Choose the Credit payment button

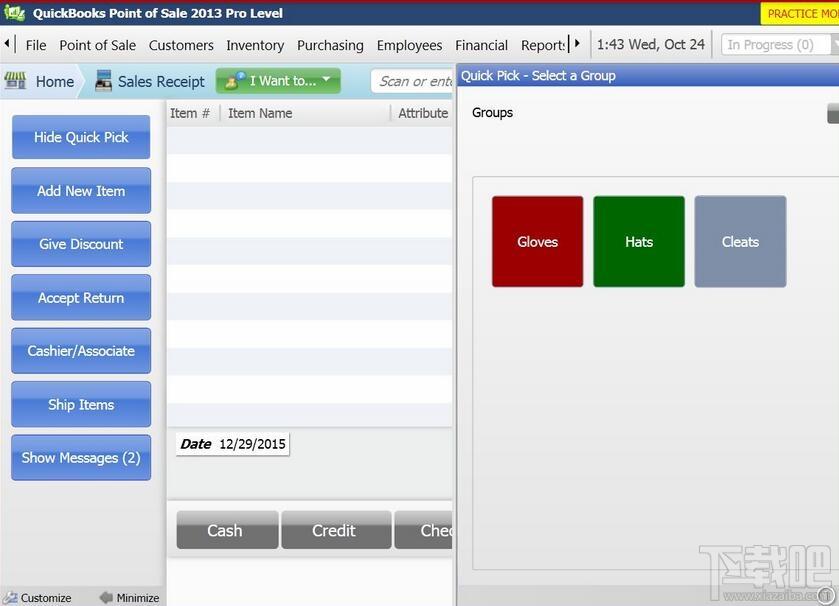tap(336, 530)
